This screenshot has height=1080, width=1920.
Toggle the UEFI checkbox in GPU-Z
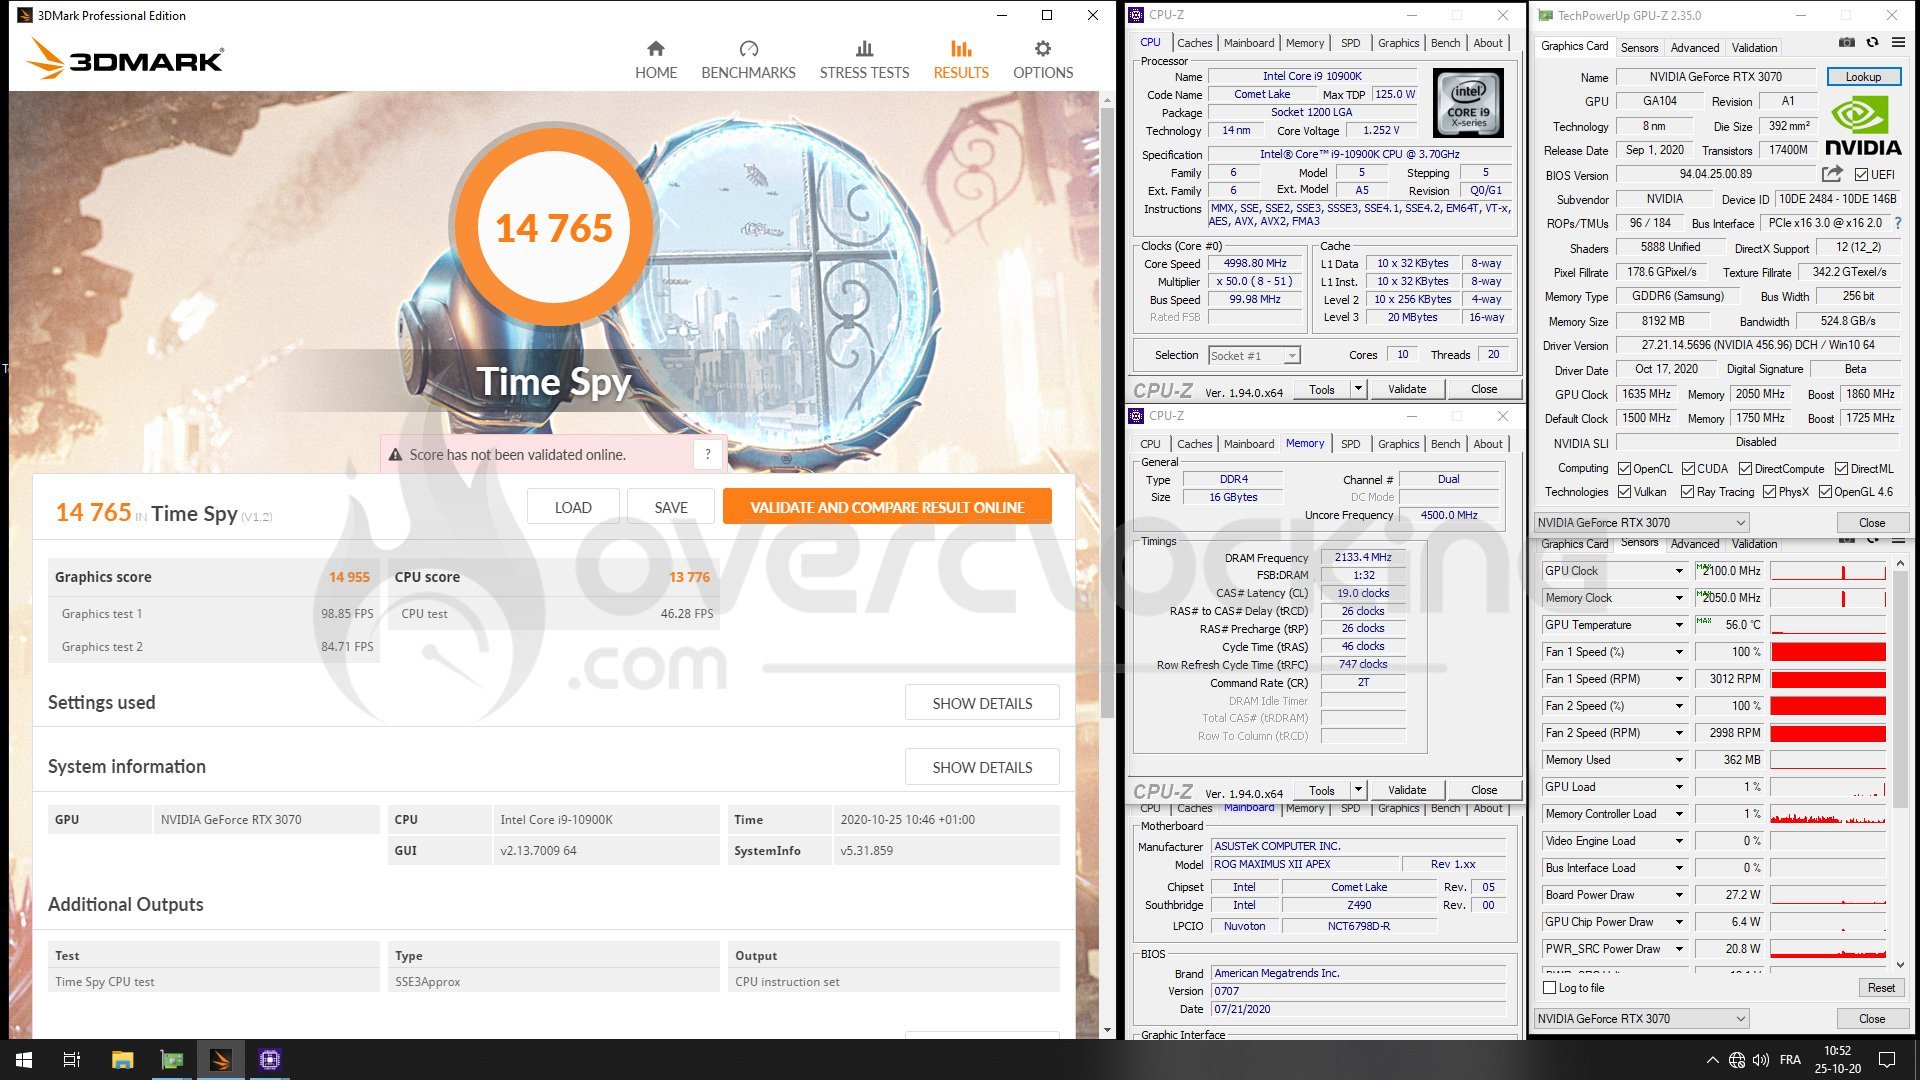tap(1861, 175)
